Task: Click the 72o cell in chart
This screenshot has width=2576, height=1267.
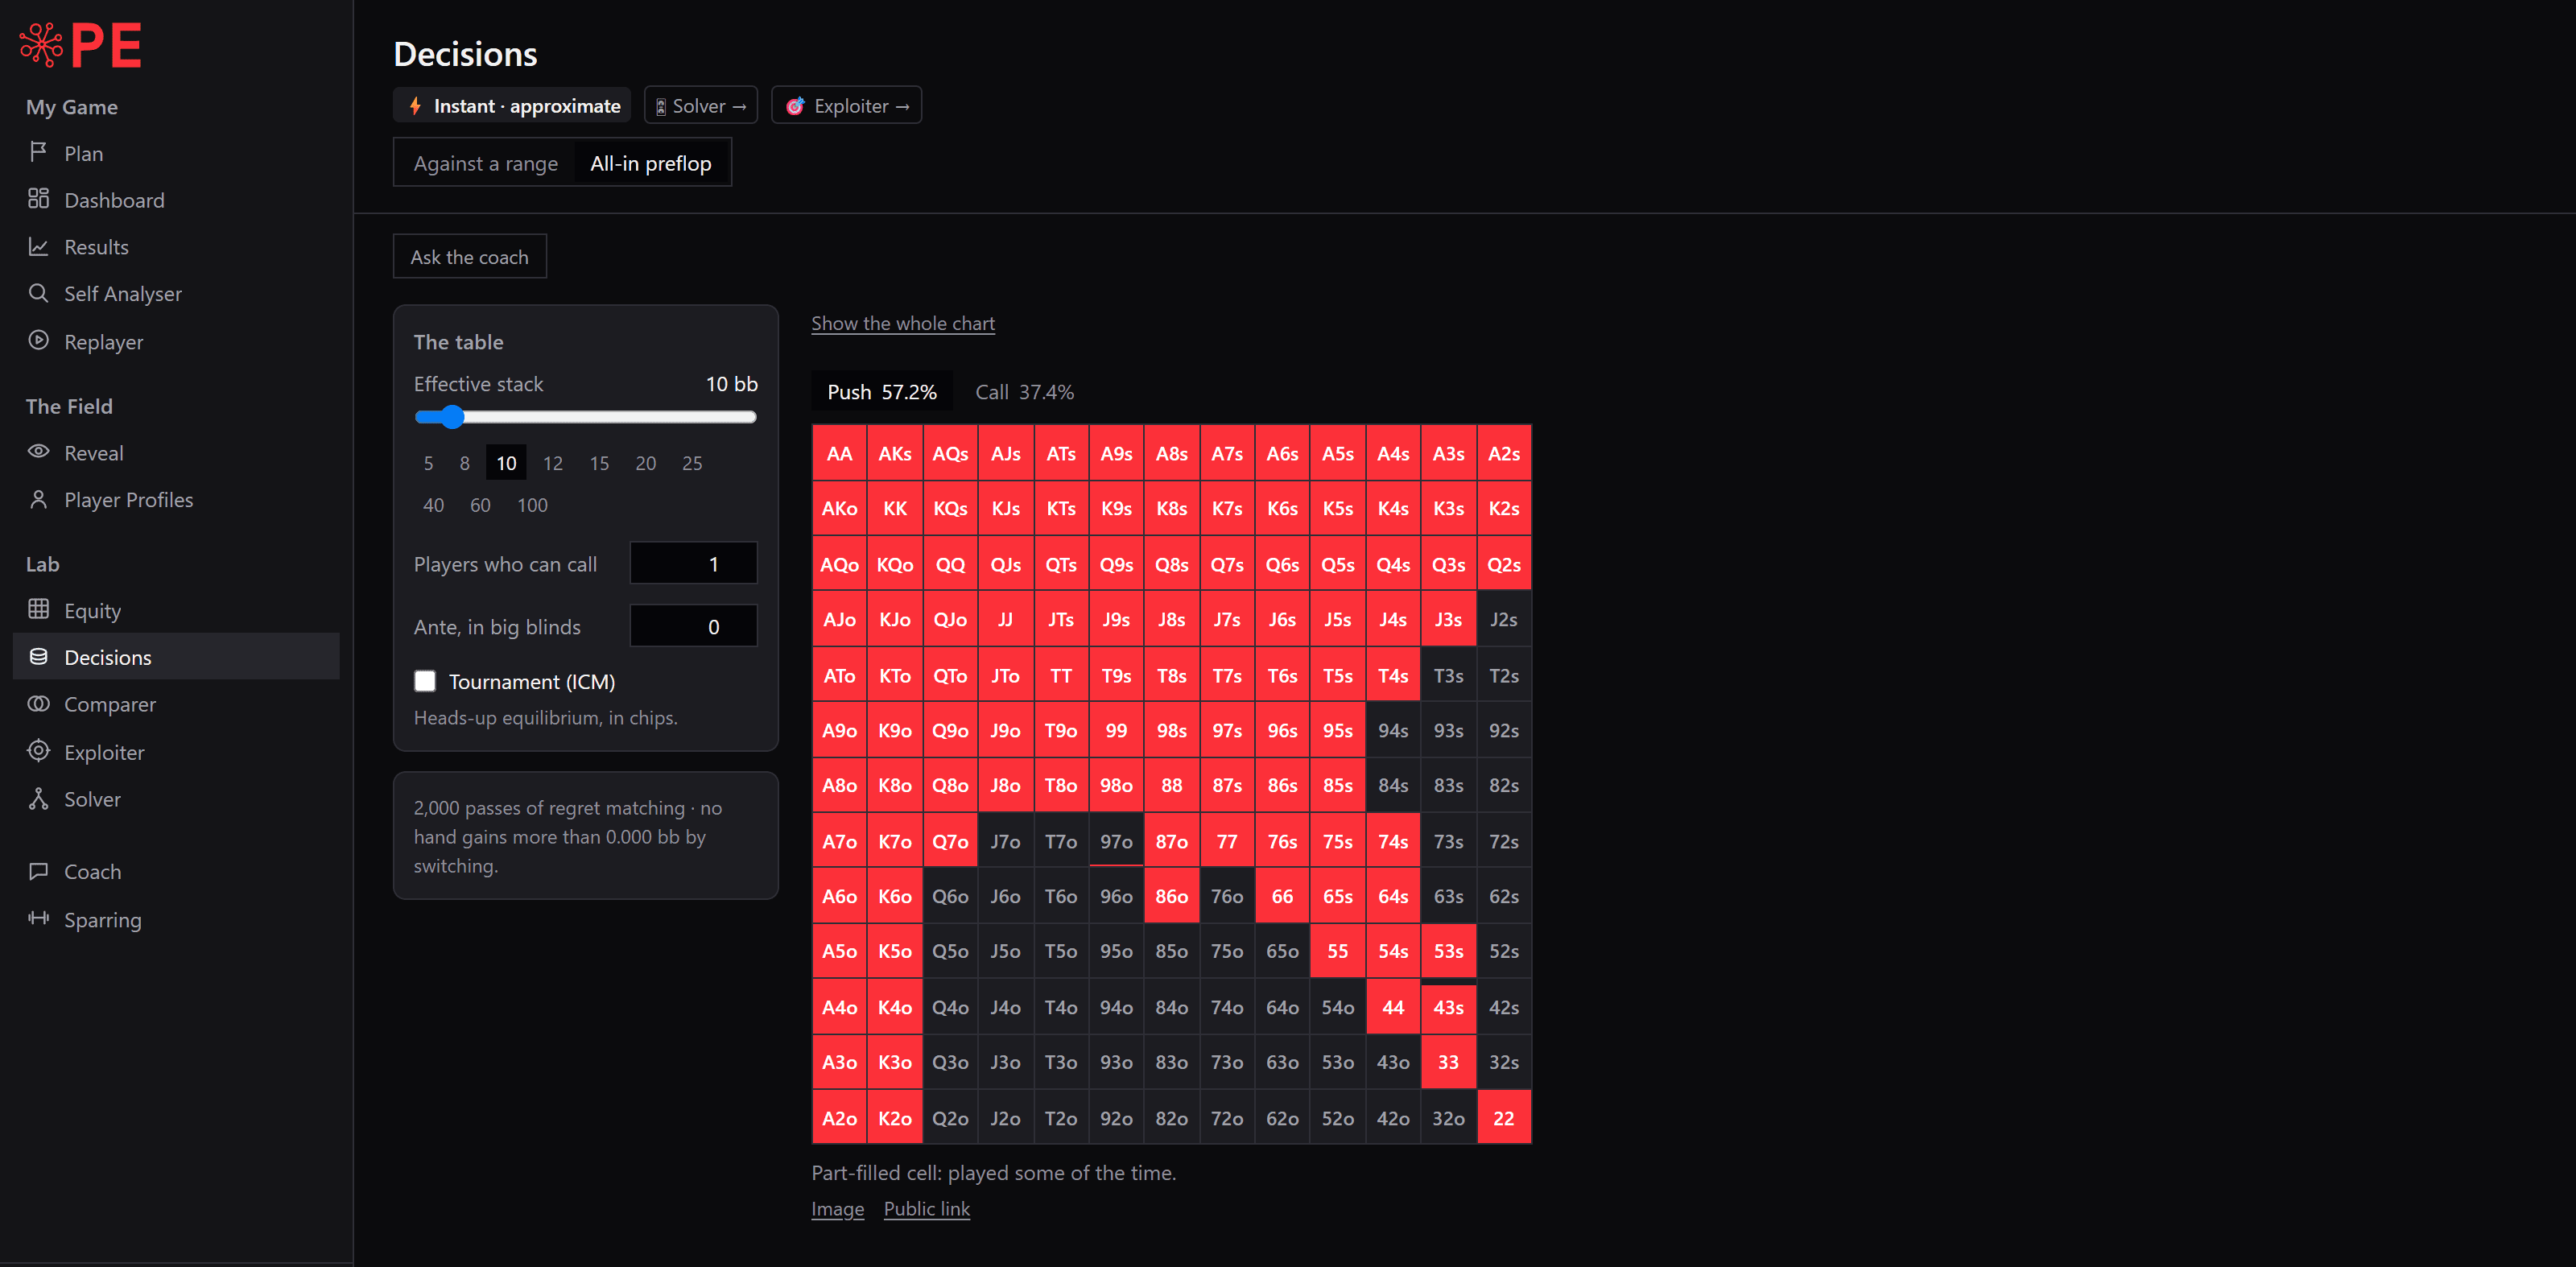Action: click(1227, 1117)
